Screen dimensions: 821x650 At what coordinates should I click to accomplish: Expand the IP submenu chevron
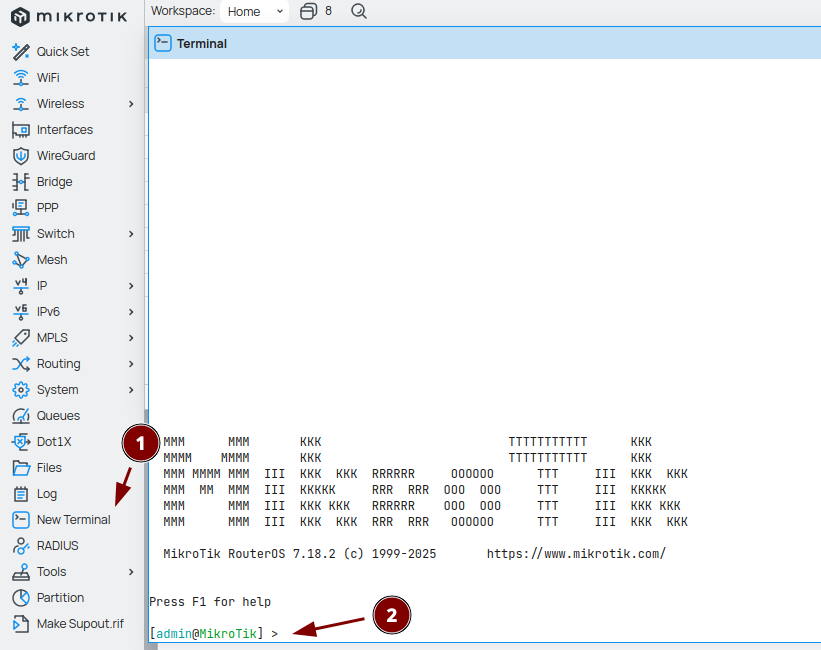[131, 286]
